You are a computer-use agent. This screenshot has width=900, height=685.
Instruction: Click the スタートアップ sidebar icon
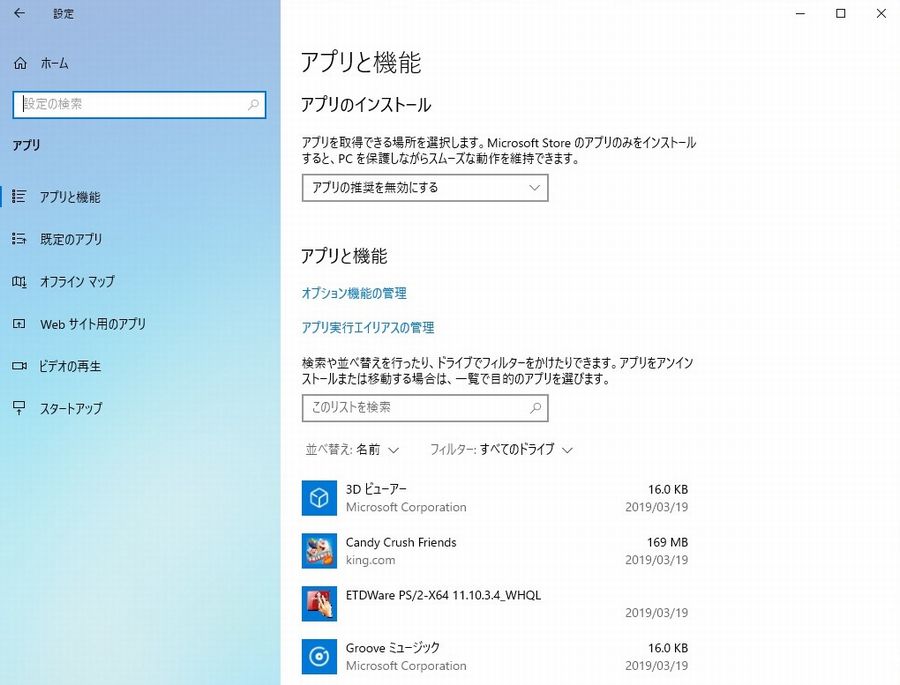click(x=19, y=408)
